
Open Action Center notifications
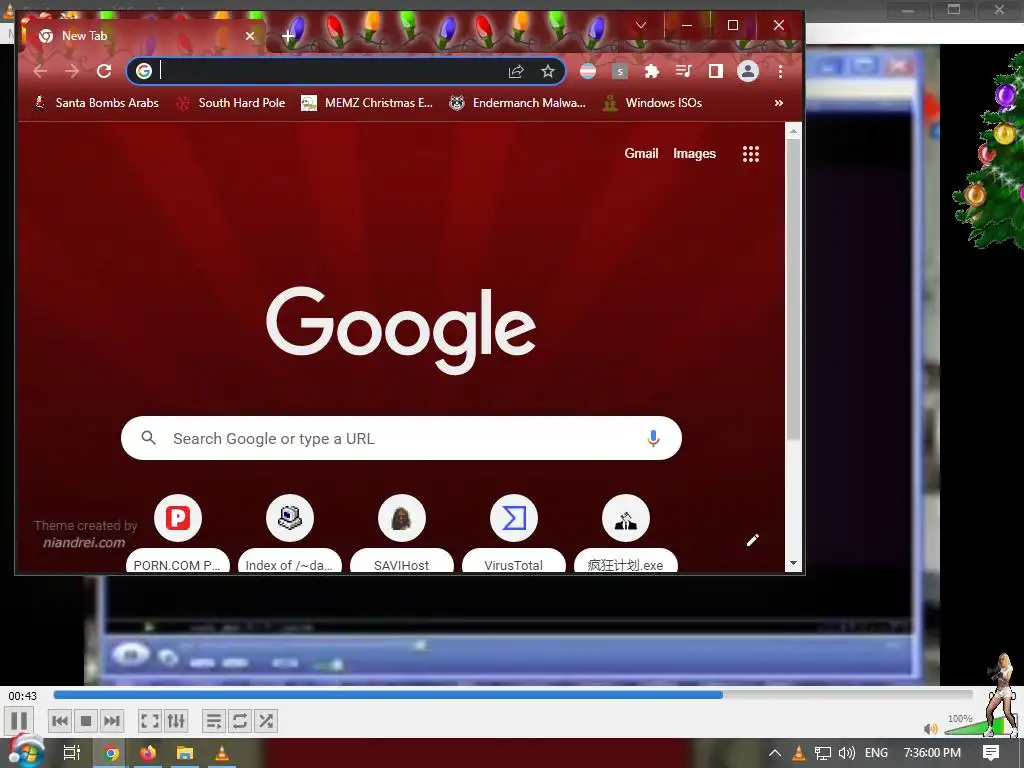click(991, 753)
